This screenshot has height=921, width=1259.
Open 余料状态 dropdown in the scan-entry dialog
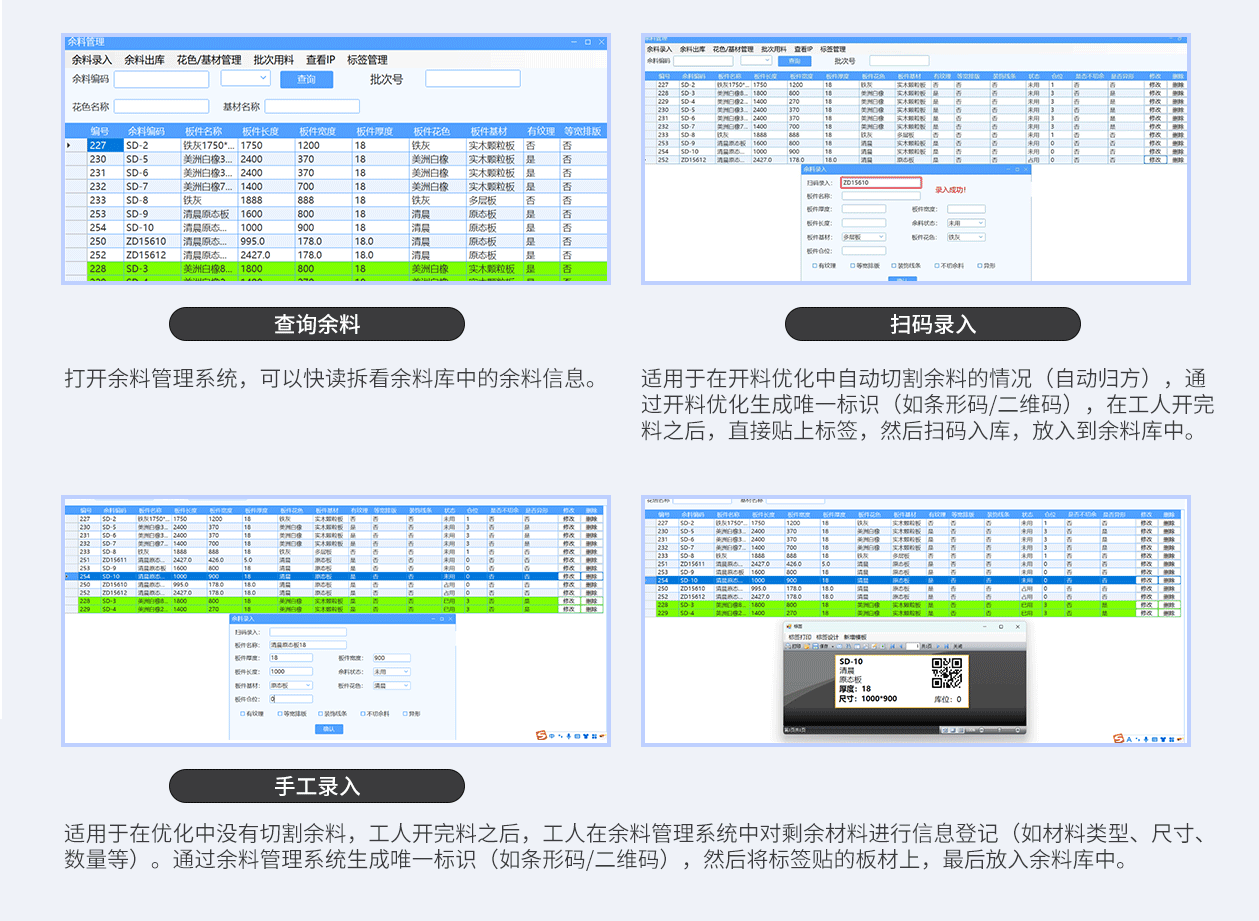(x=966, y=223)
